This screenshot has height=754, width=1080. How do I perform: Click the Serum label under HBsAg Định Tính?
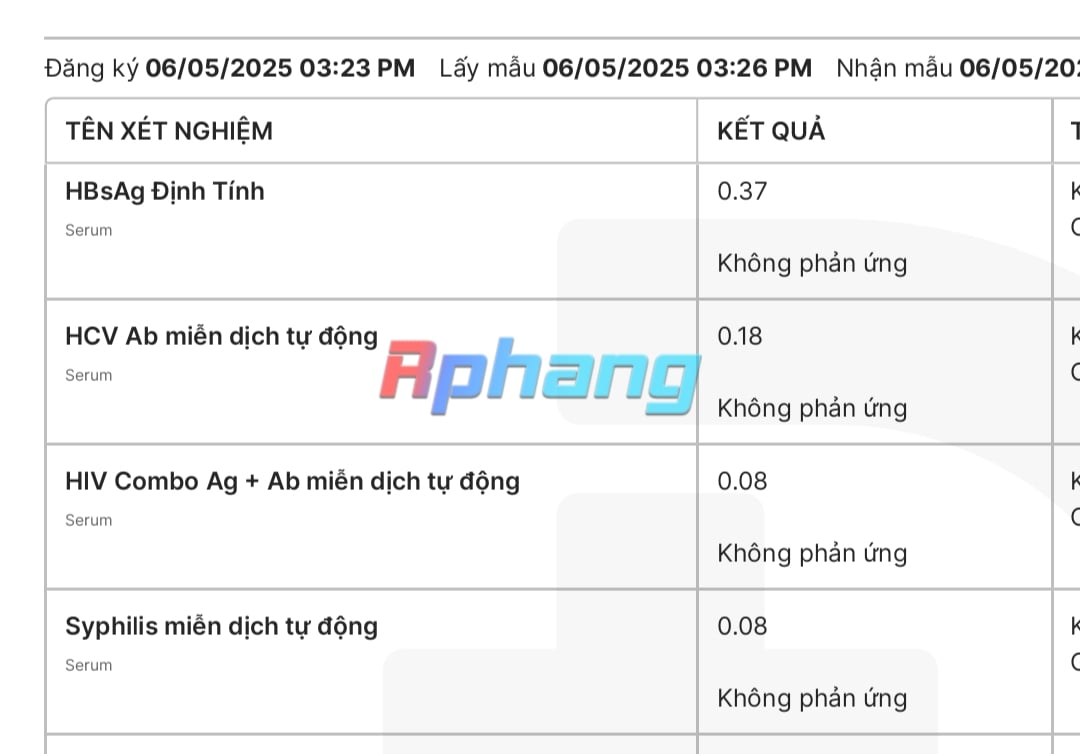click(88, 231)
